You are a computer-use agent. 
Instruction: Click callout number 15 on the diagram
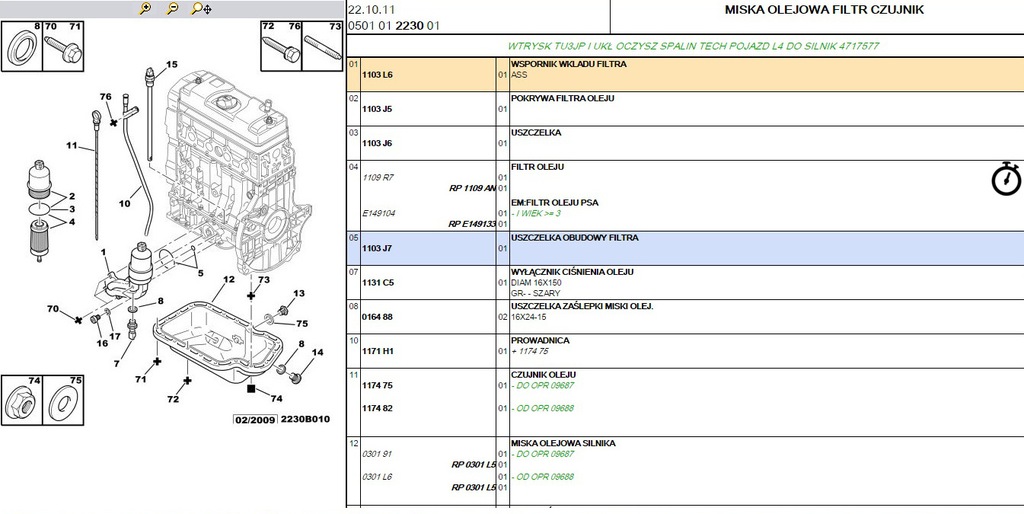pyautogui.click(x=171, y=64)
